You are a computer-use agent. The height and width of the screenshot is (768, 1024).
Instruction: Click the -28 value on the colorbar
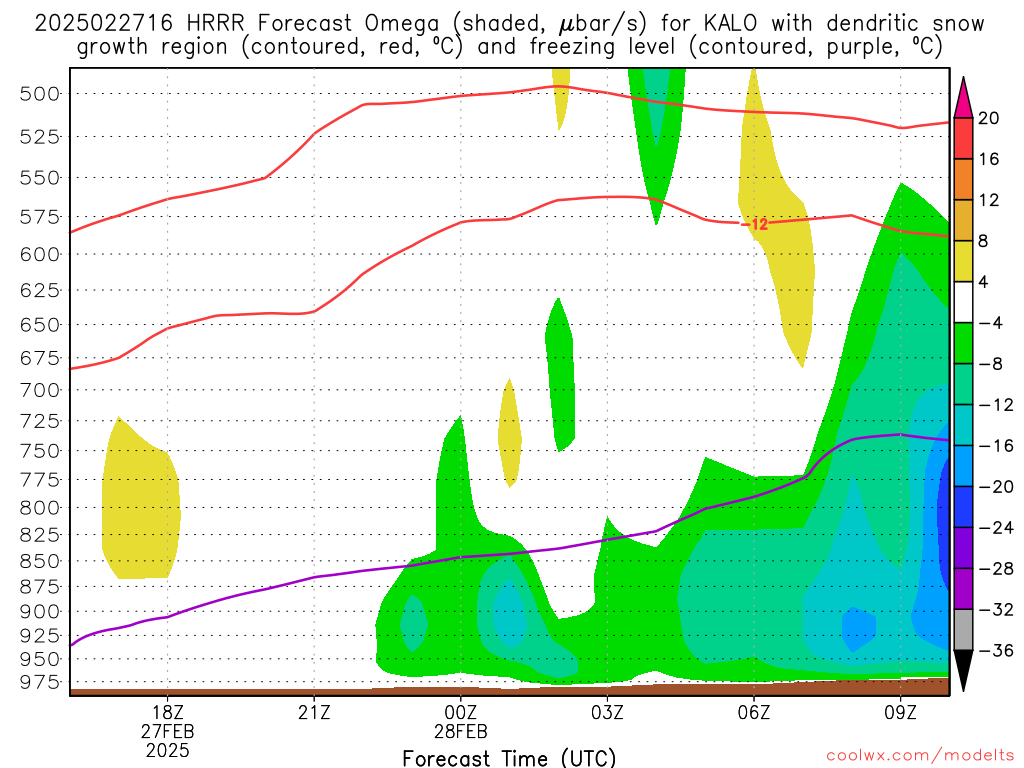pos(996,569)
